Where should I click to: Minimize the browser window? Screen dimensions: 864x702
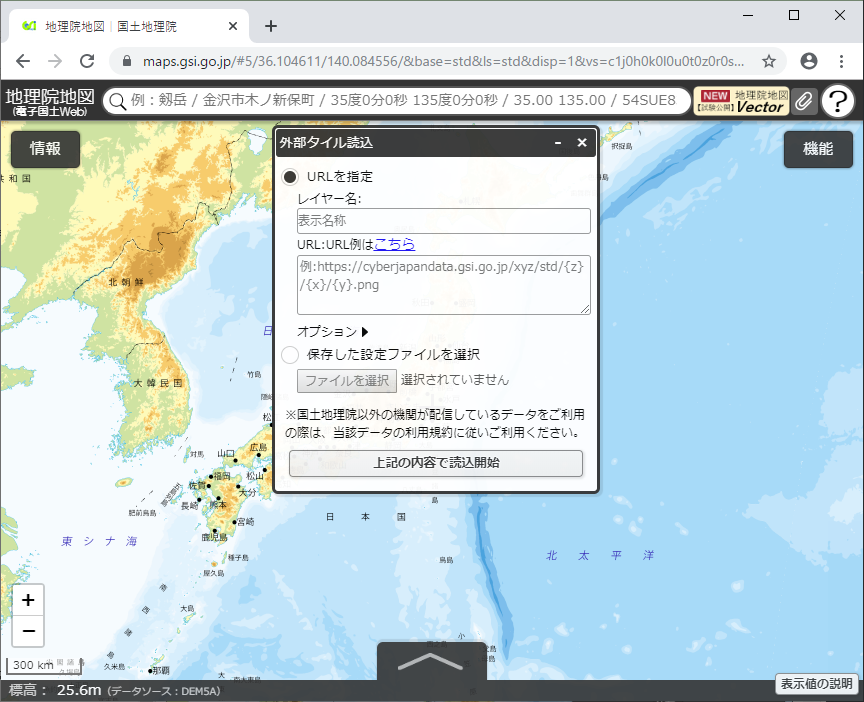(748, 15)
